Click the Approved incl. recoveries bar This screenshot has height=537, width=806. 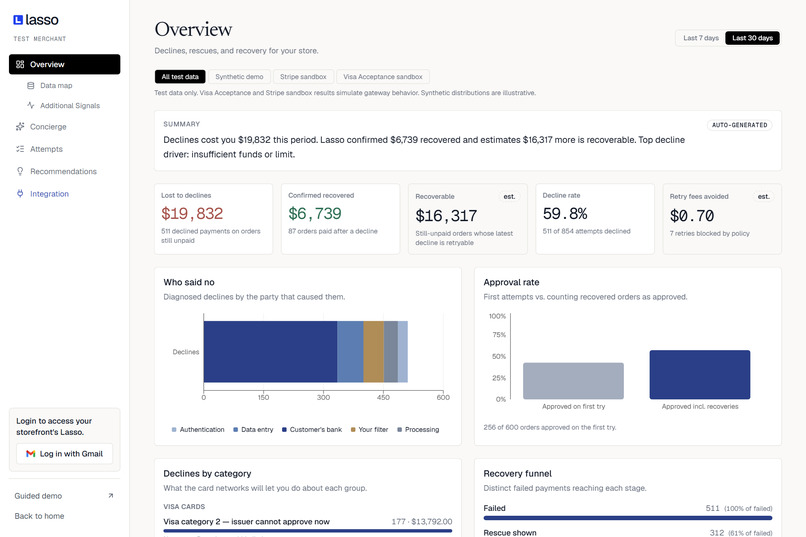[700, 375]
